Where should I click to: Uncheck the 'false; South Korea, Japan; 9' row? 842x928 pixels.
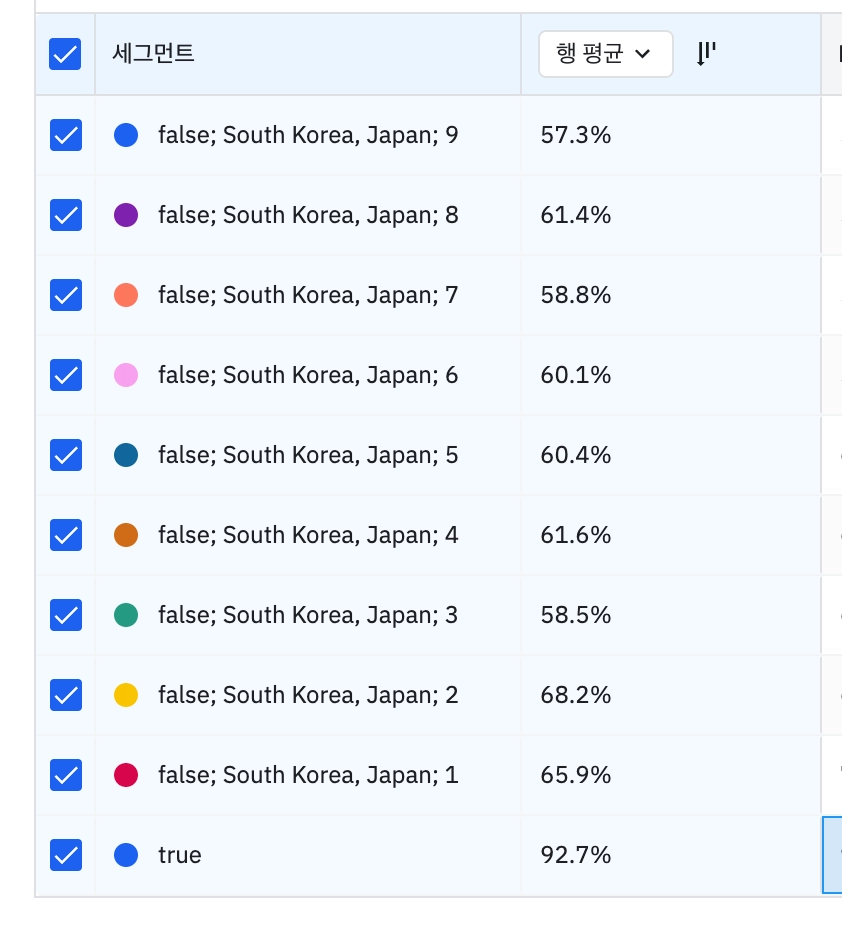tap(66, 135)
